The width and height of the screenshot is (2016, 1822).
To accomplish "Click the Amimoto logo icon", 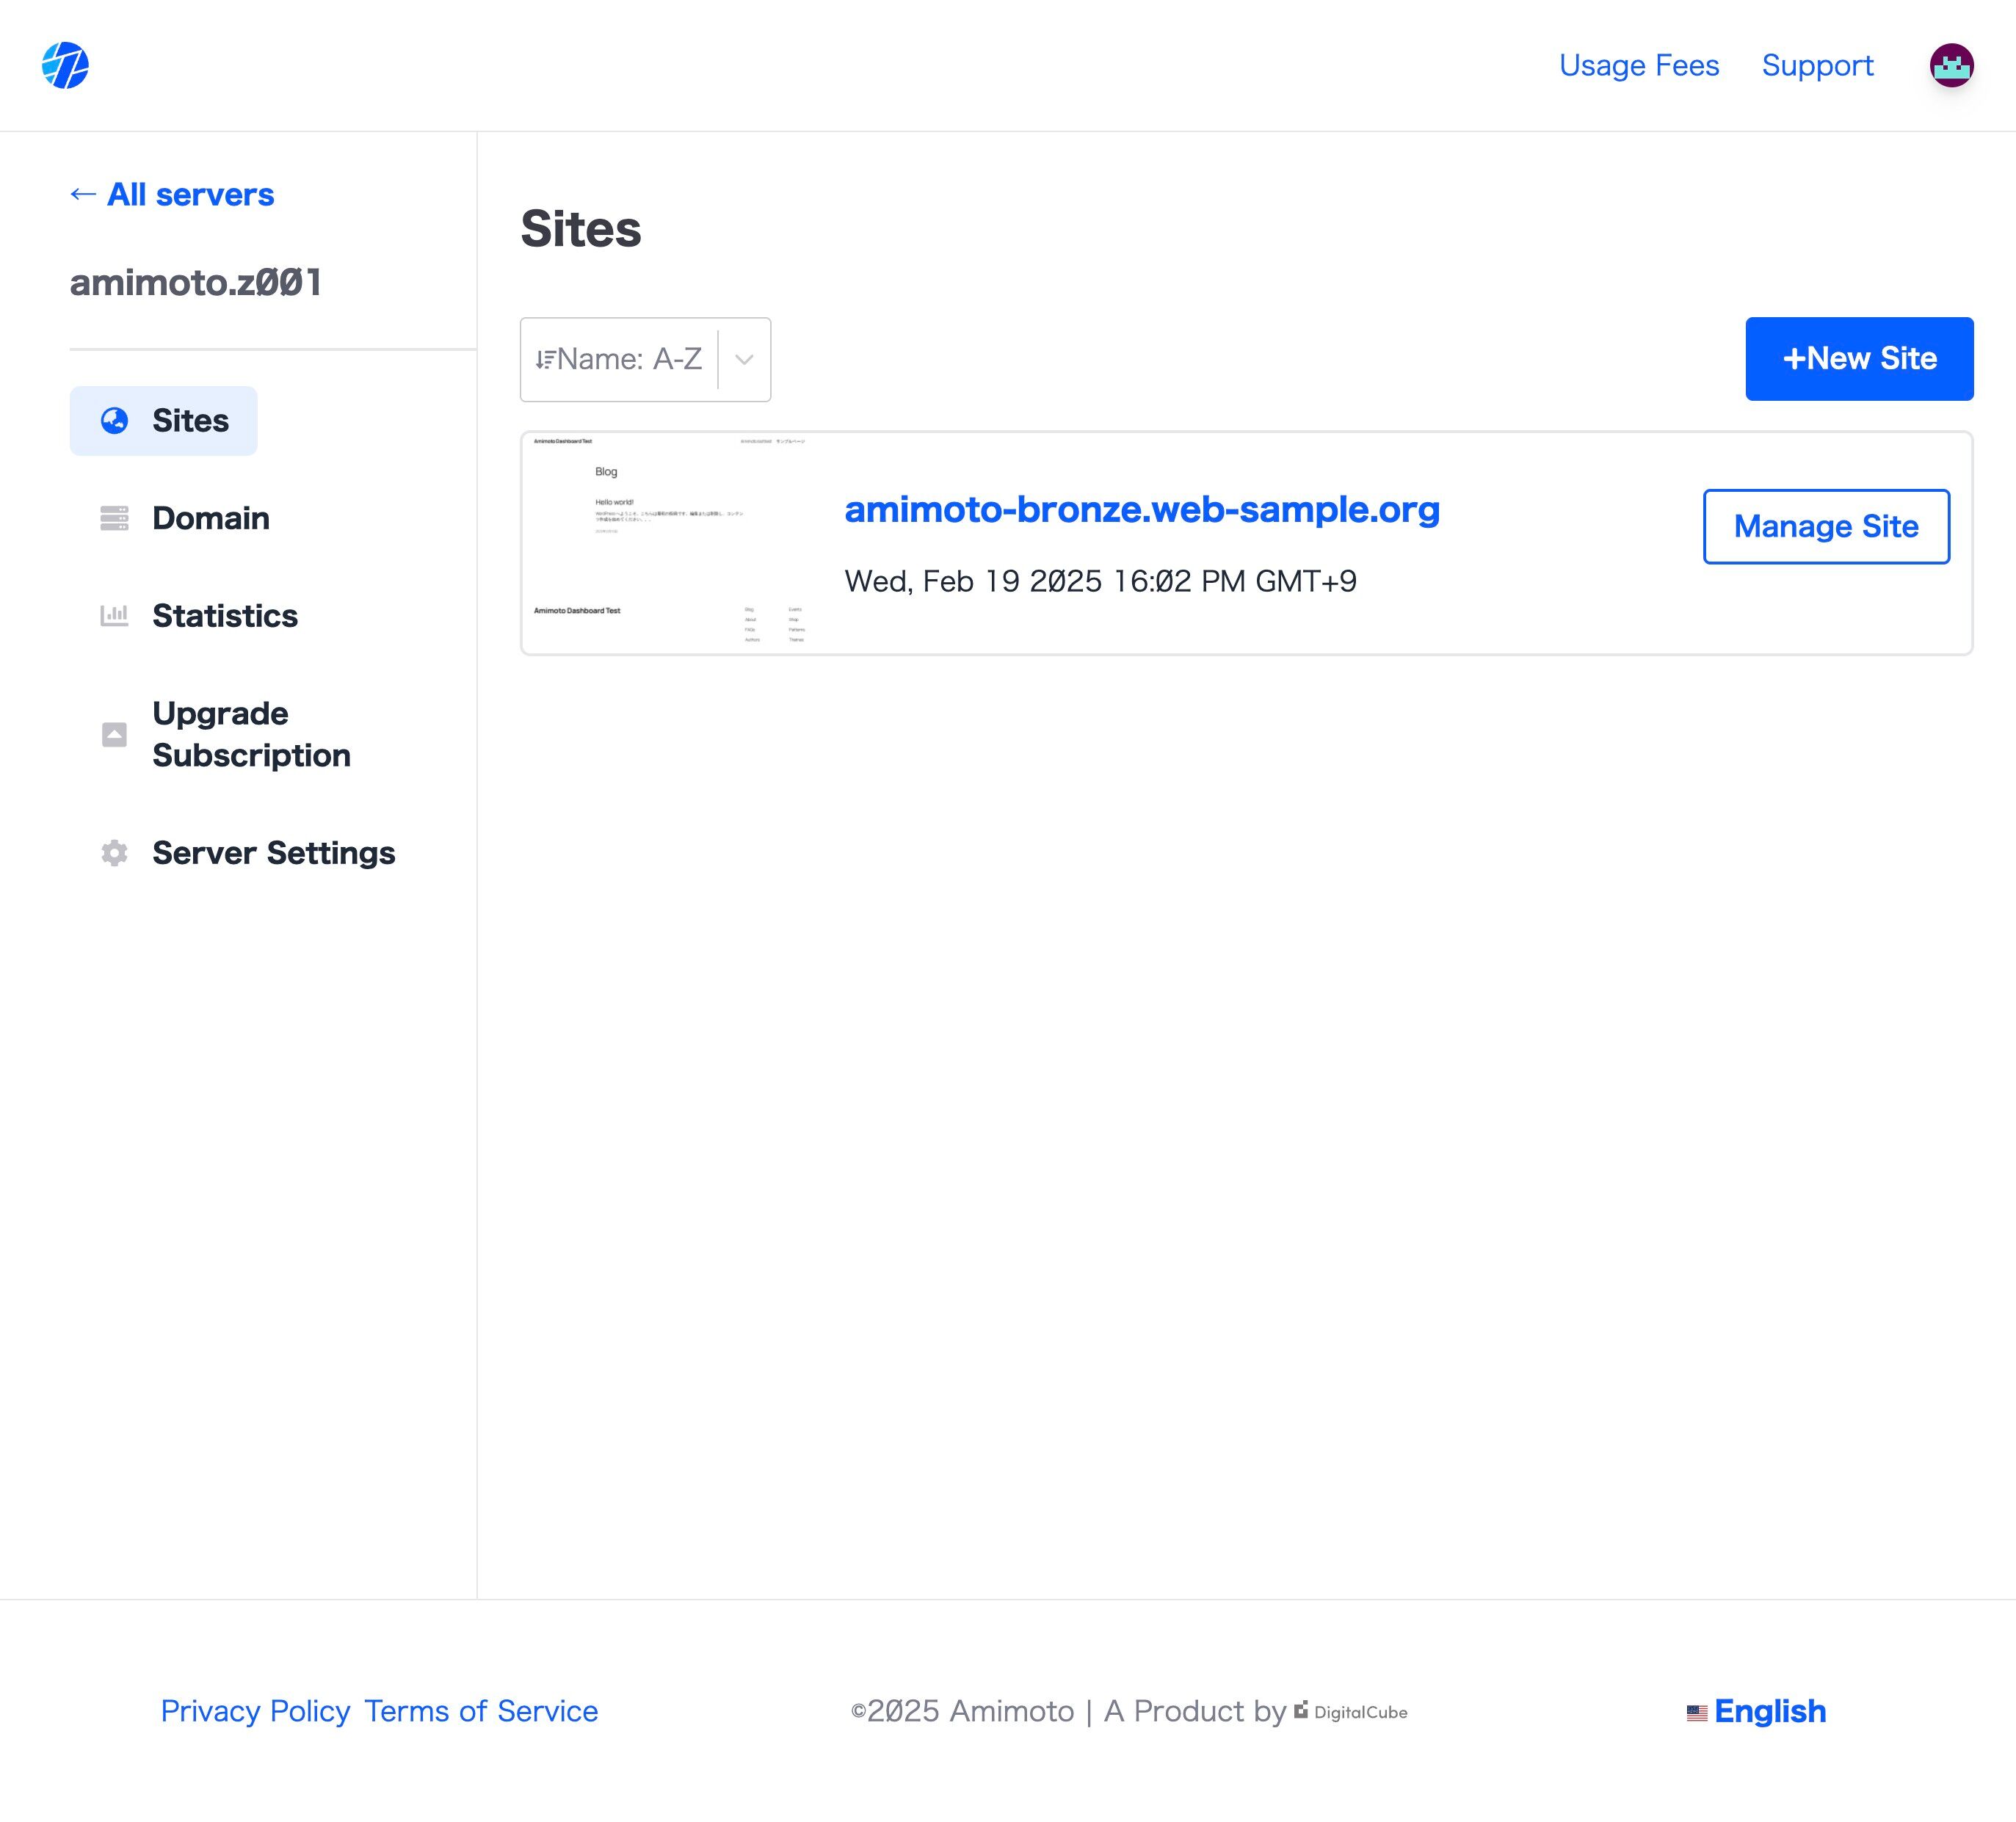I will [x=65, y=65].
